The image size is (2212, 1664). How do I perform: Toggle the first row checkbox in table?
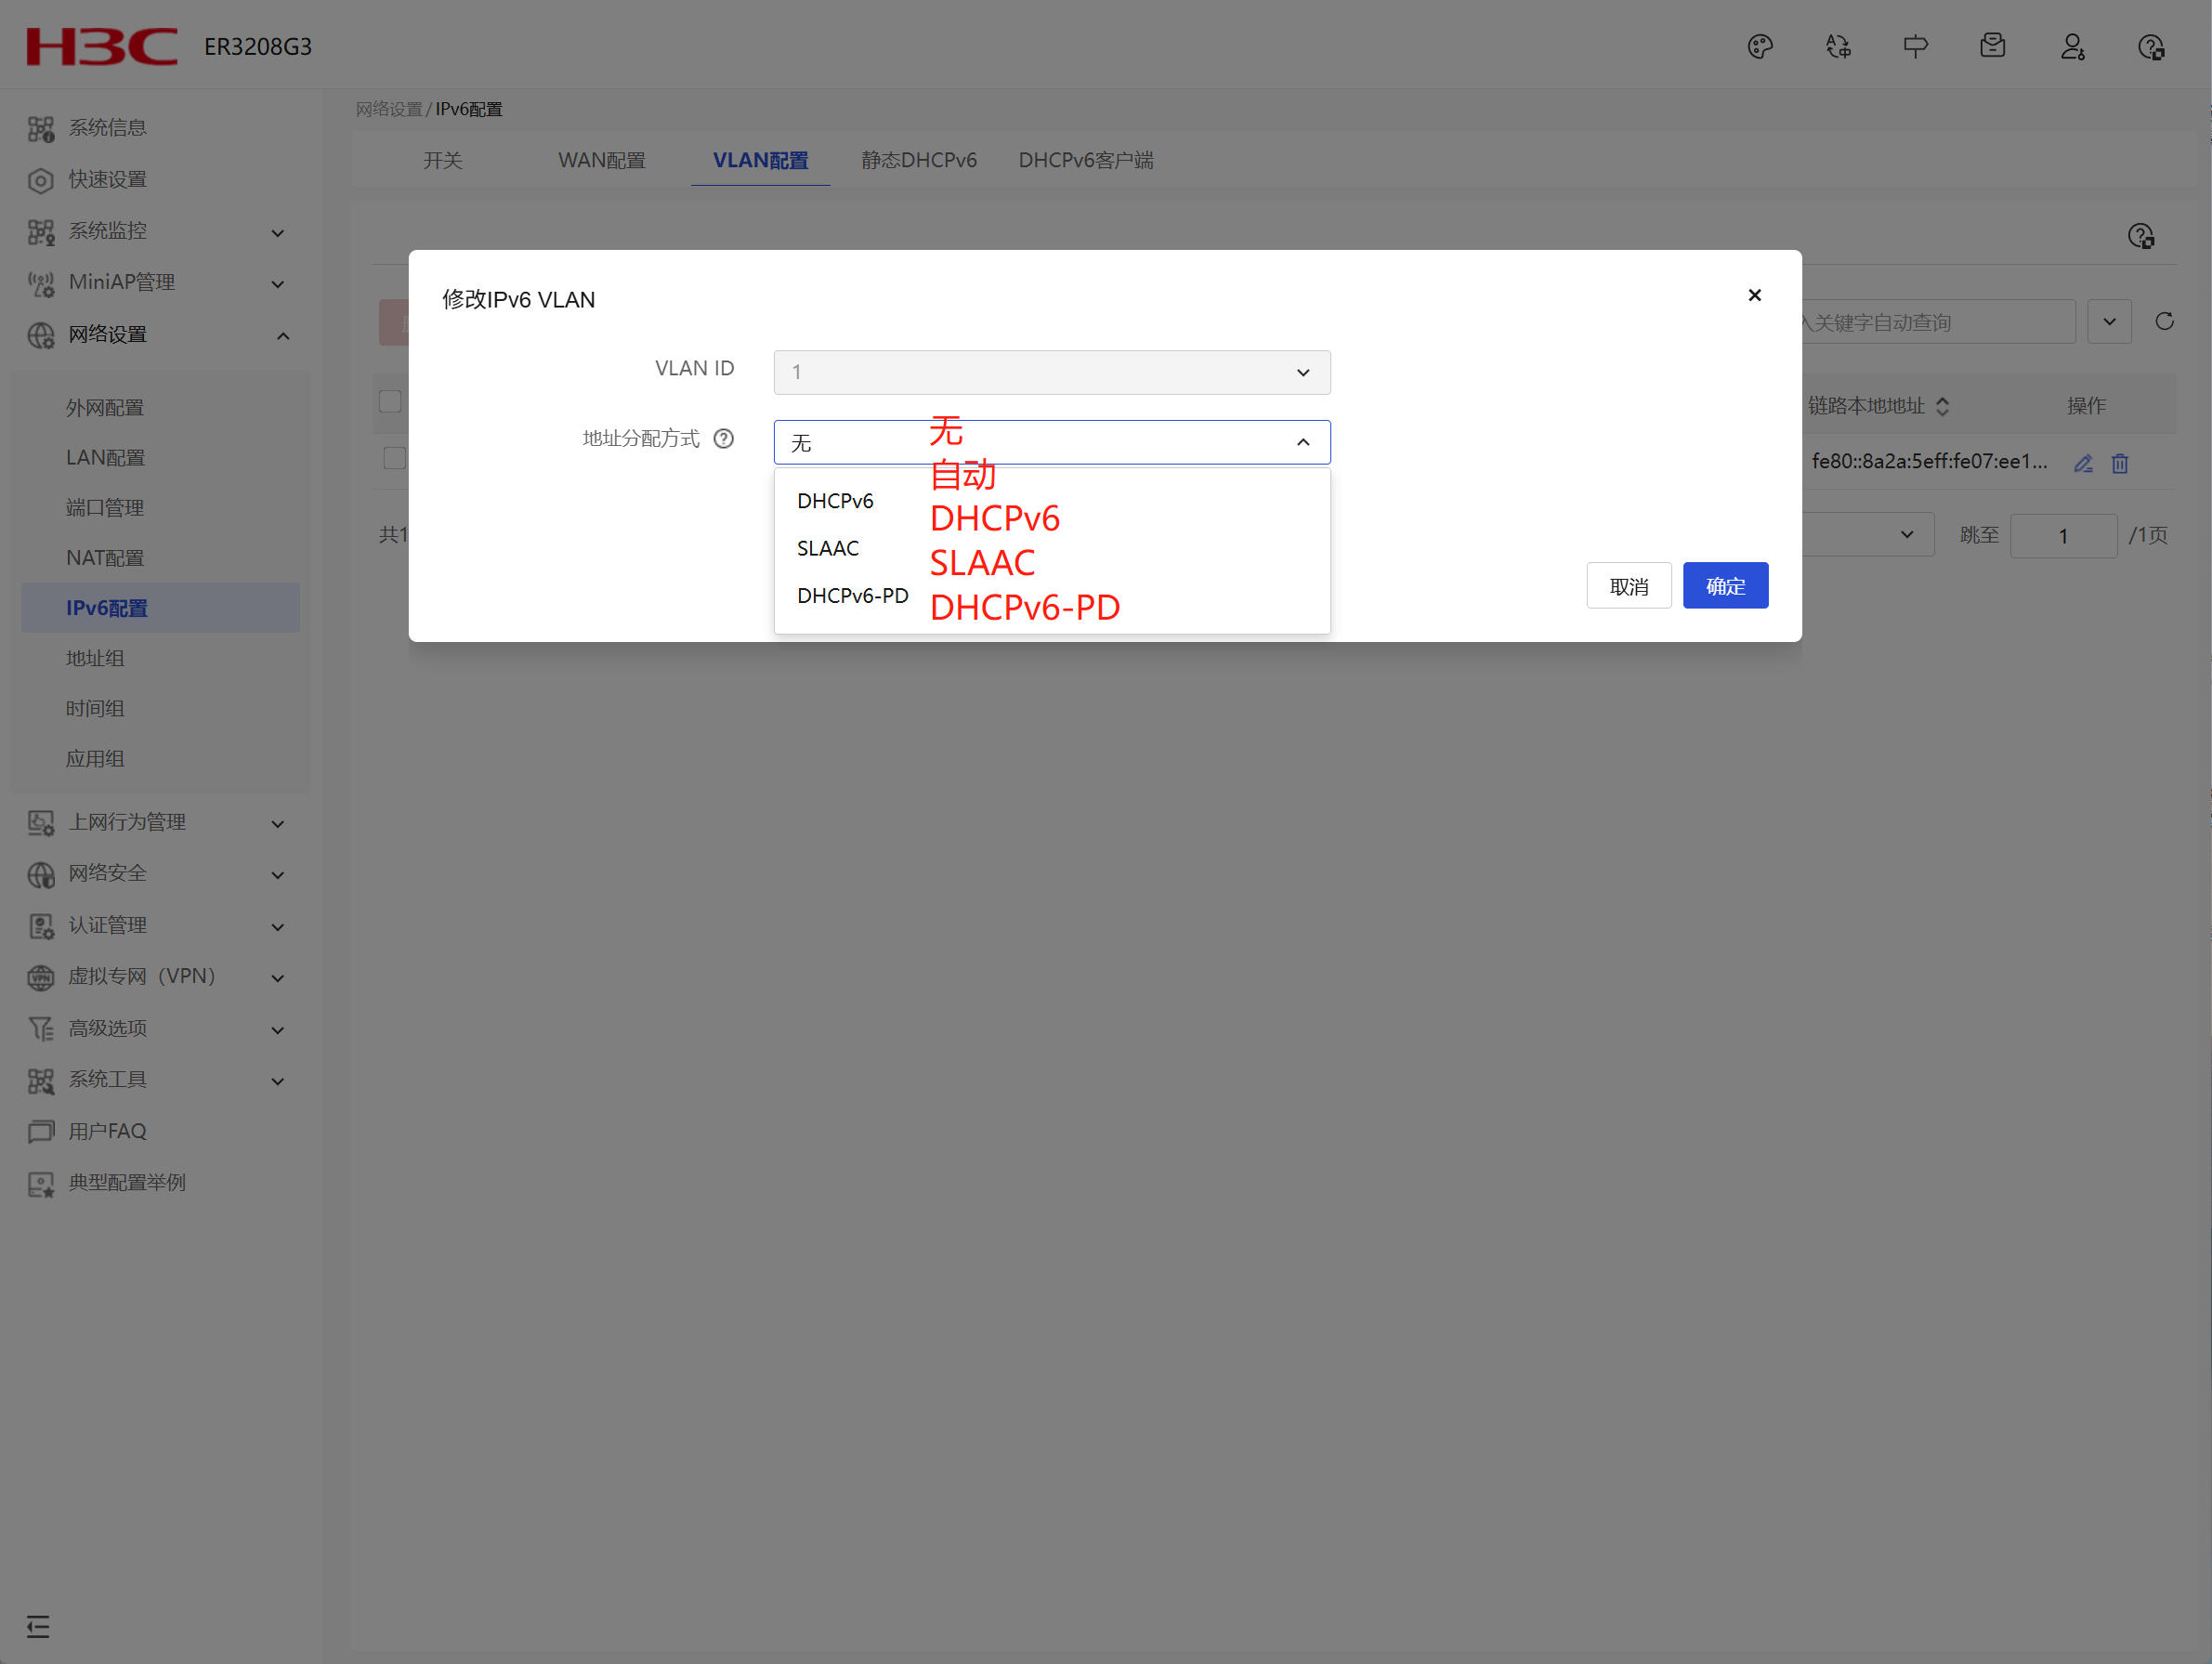pos(394,458)
